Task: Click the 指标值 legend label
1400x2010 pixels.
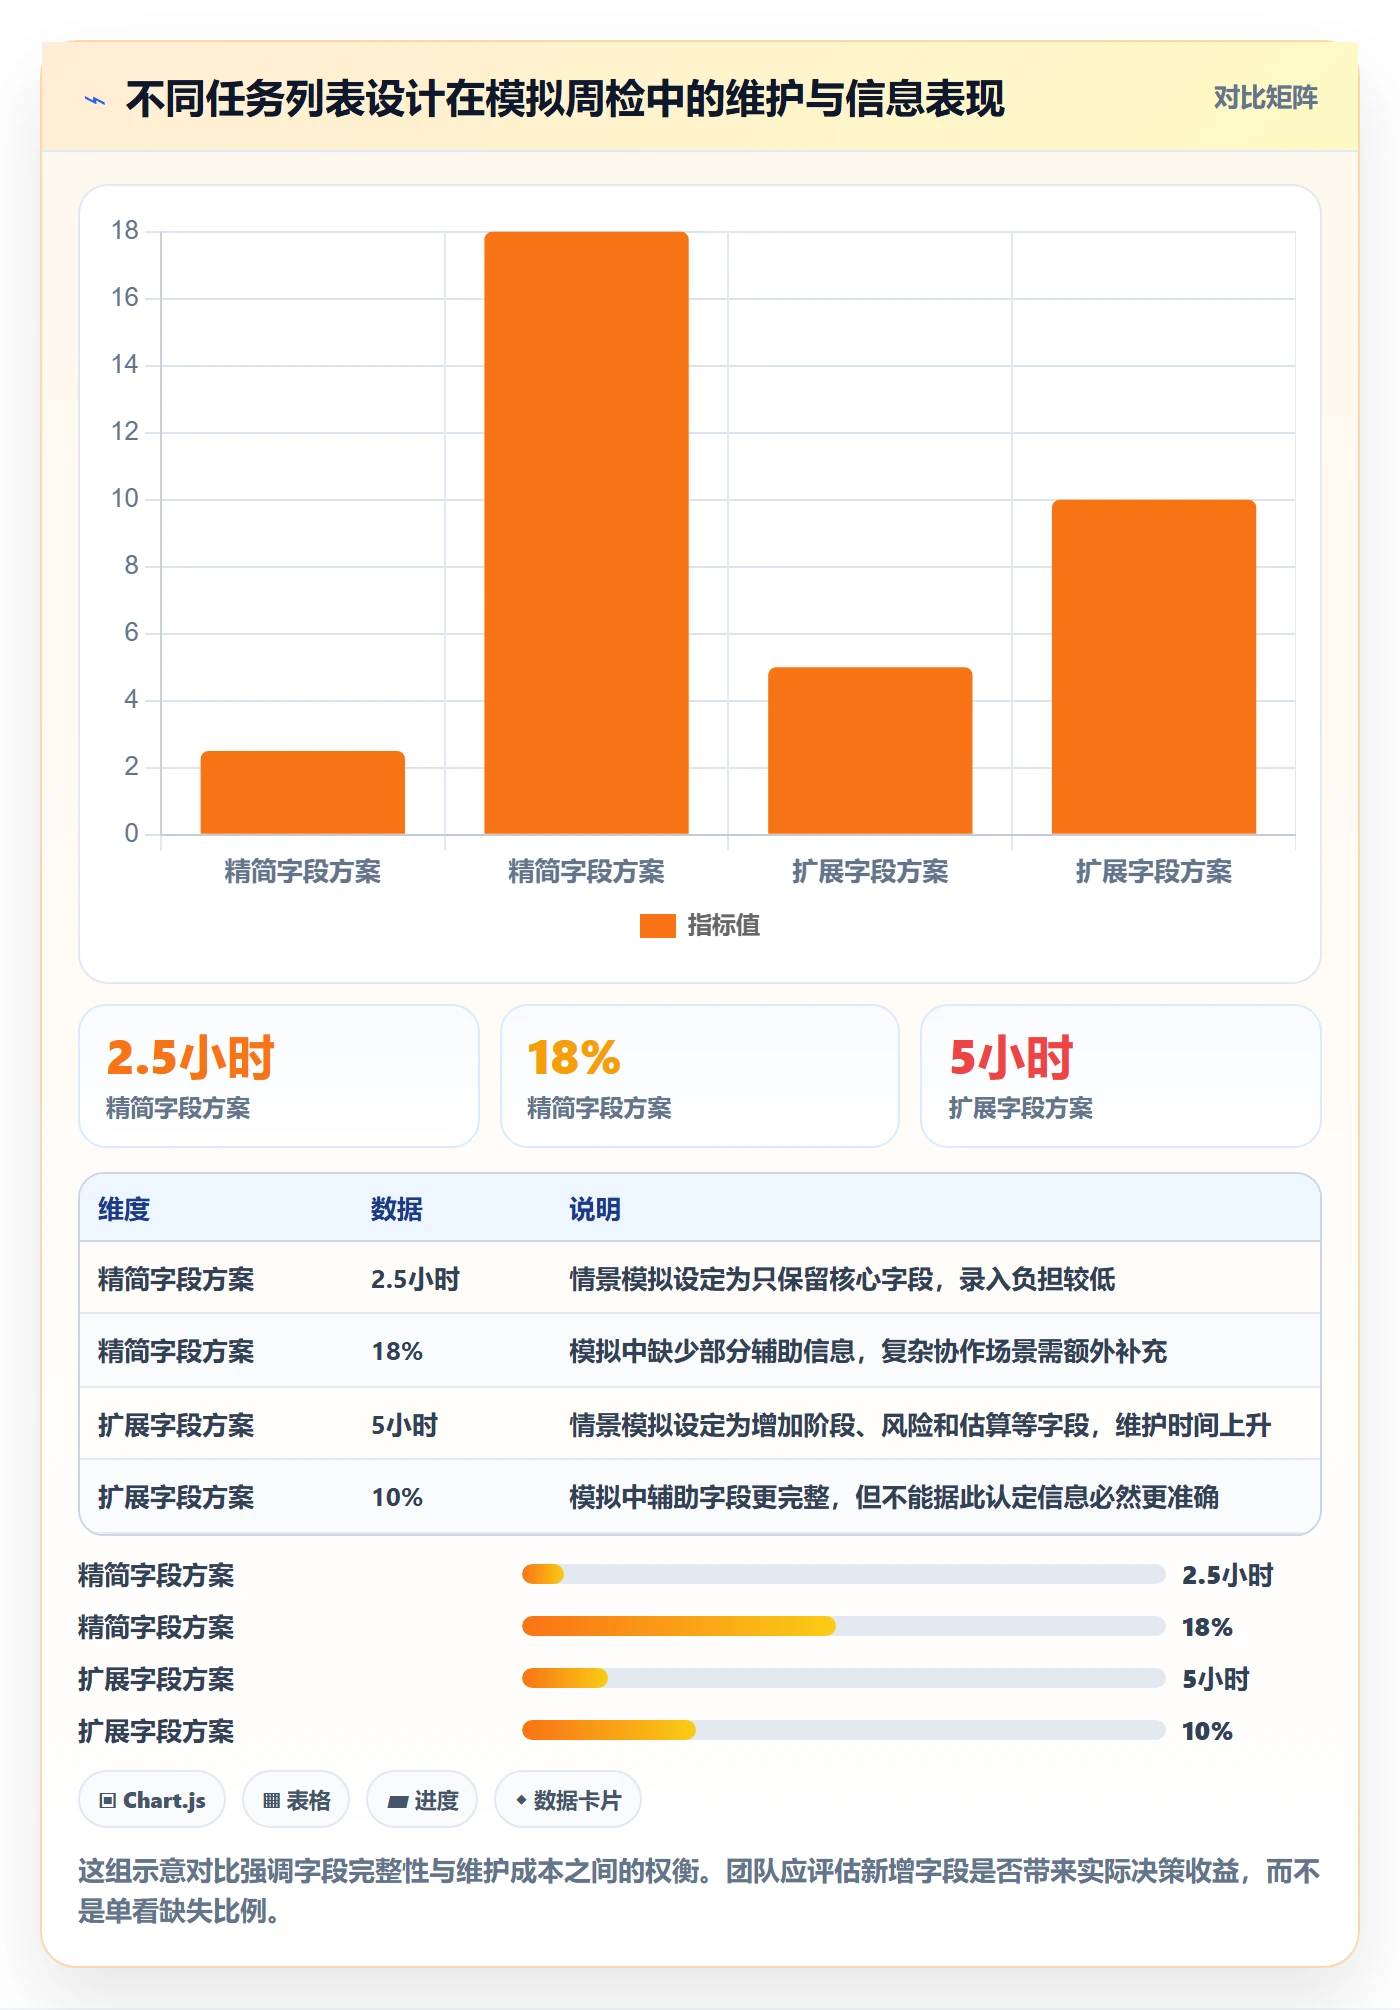Action: (x=724, y=926)
